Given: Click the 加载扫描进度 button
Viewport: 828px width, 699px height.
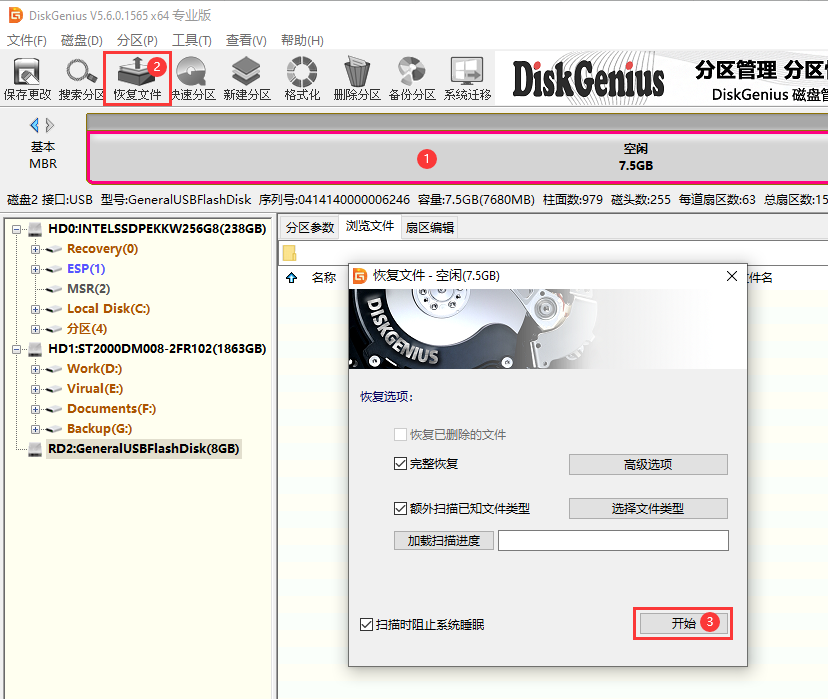Looking at the screenshot, I should click(x=444, y=541).
